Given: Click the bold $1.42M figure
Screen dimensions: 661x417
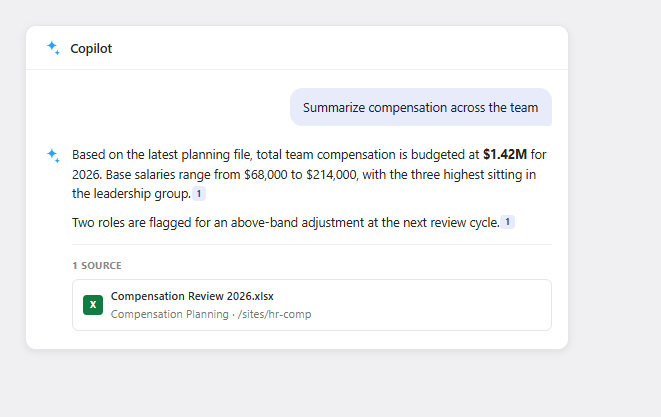Looking at the screenshot, I should (505, 154).
